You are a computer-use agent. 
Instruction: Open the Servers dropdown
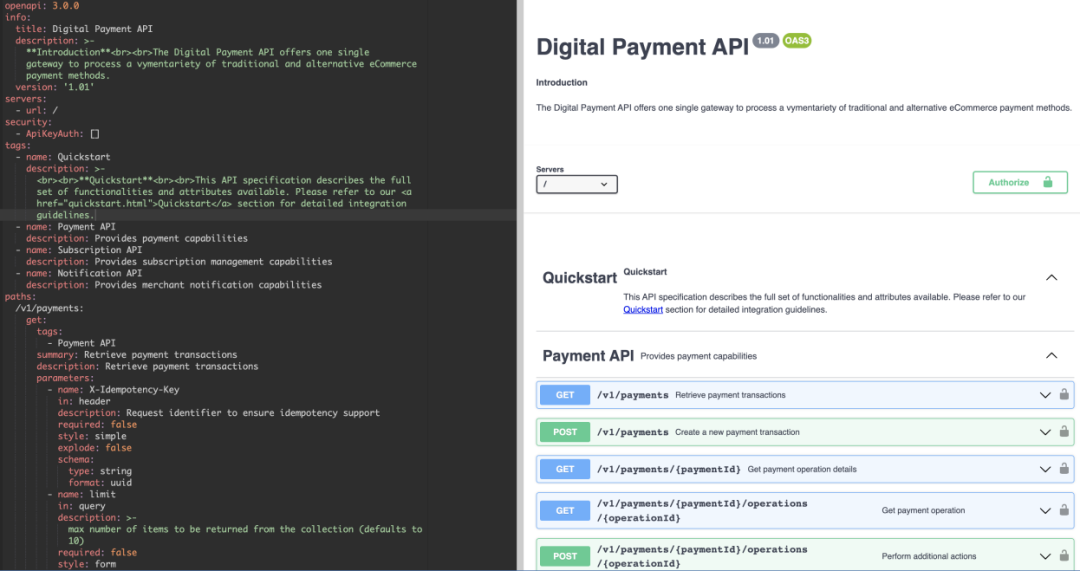[x=577, y=184]
